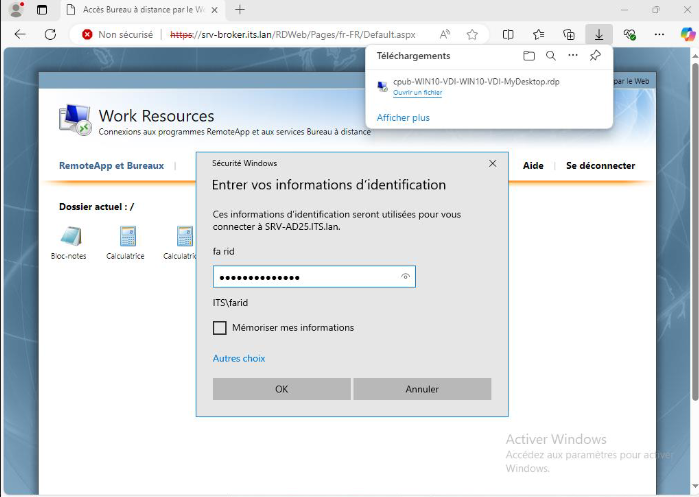The height and width of the screenshot is (497, 699).
Task: Toggle split screen view icon
Action: click(508, 34)
